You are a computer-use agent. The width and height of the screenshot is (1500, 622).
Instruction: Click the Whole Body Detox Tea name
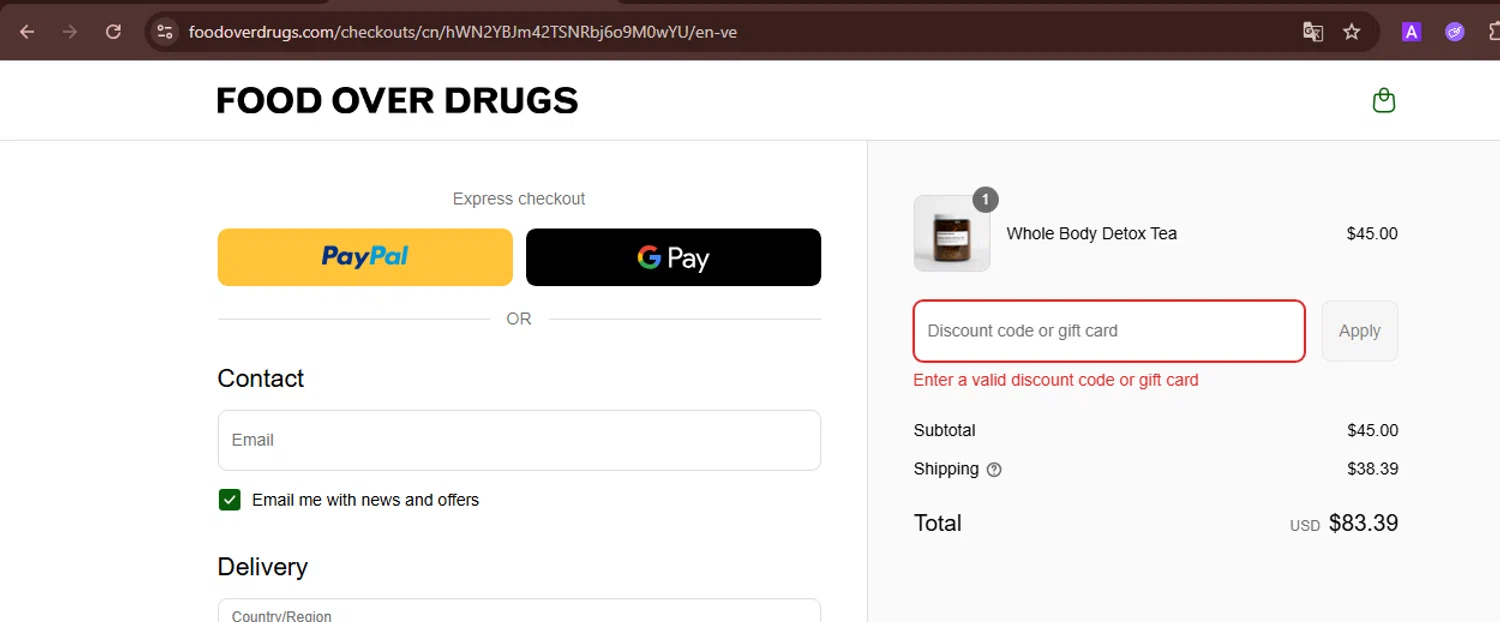pyautogui.click(x=1091, y=233)
